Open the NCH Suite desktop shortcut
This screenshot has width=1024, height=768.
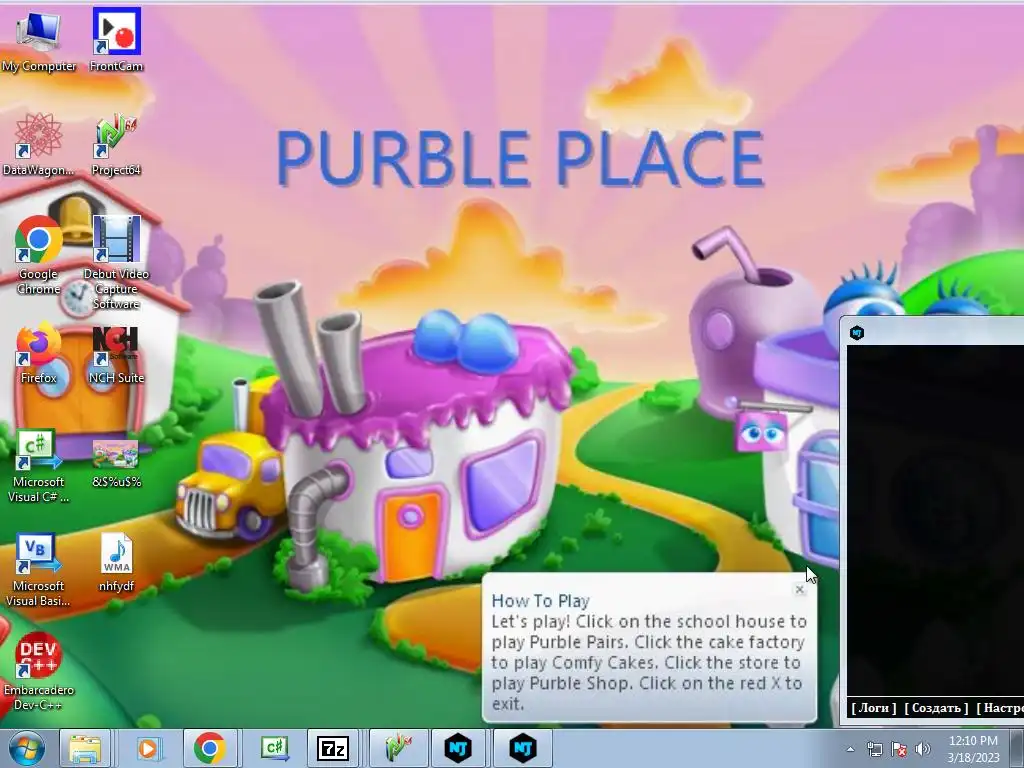pos(116,353)
